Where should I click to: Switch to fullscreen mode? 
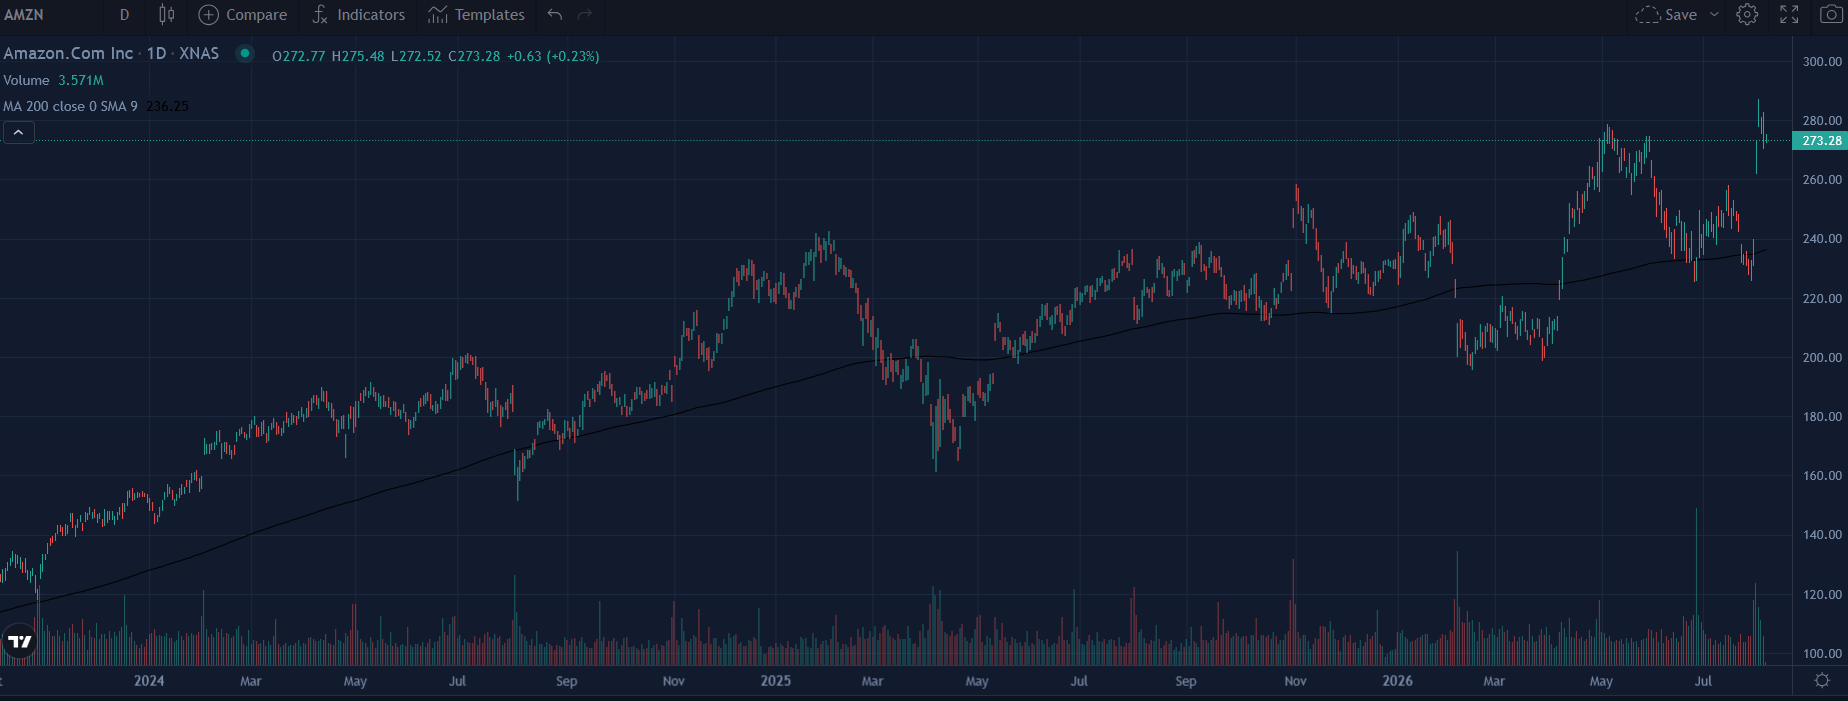tap(1789, 15)
